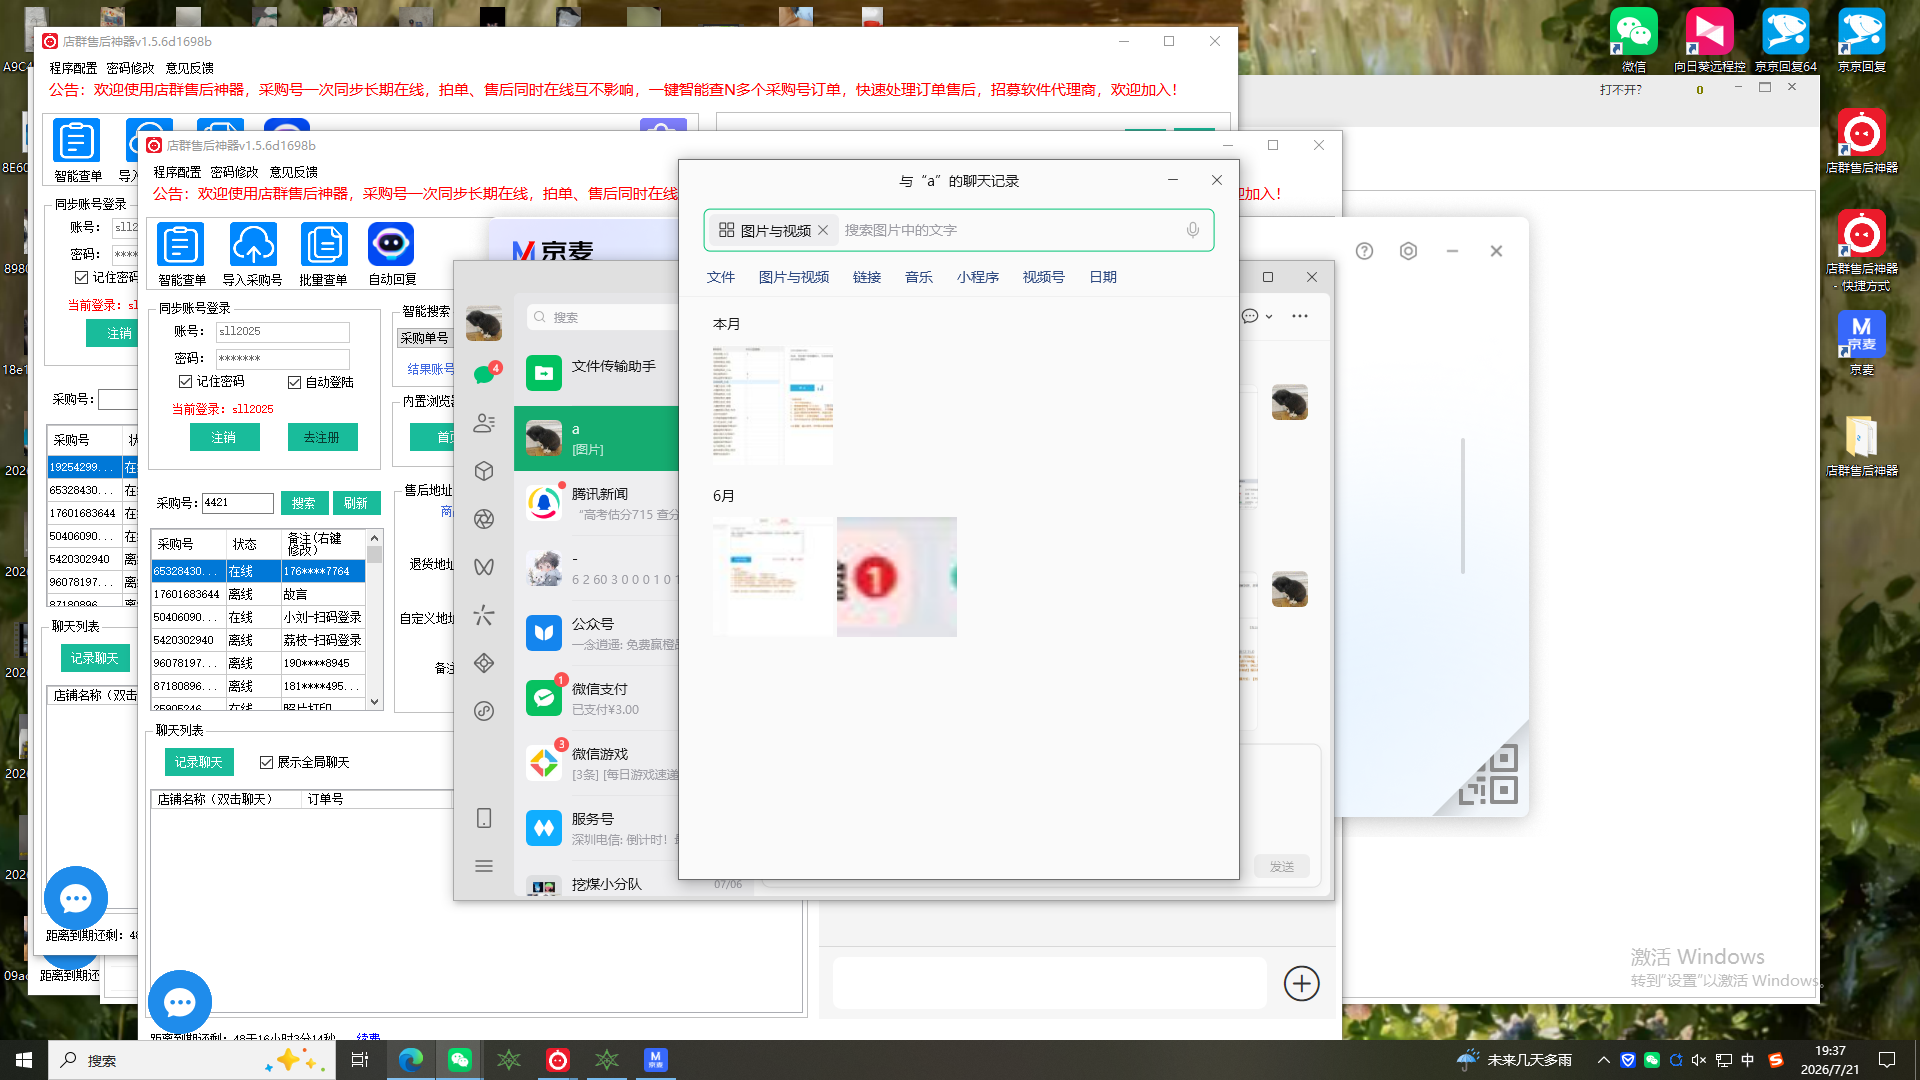Open the butterfly-shaped Channels icon in WeChat
The image size is (1920, 1080).
[x=484, y=567]
